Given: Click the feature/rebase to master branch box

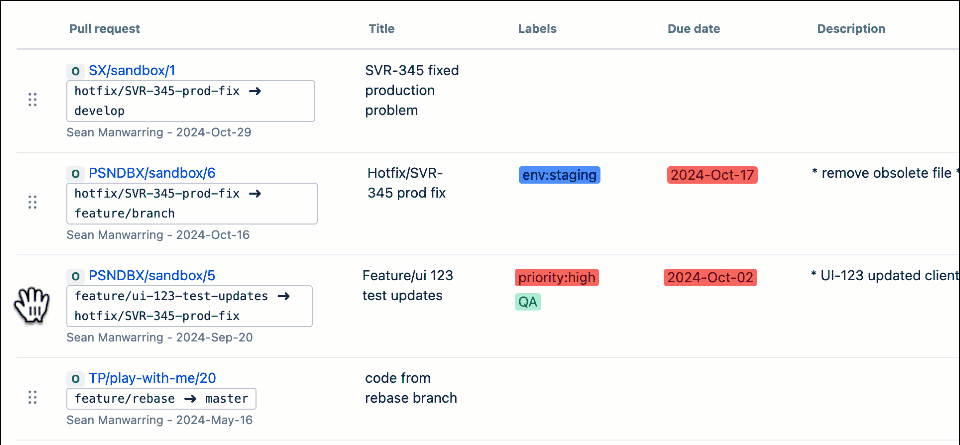Looking at the screenshot, I should pos(162,399).
